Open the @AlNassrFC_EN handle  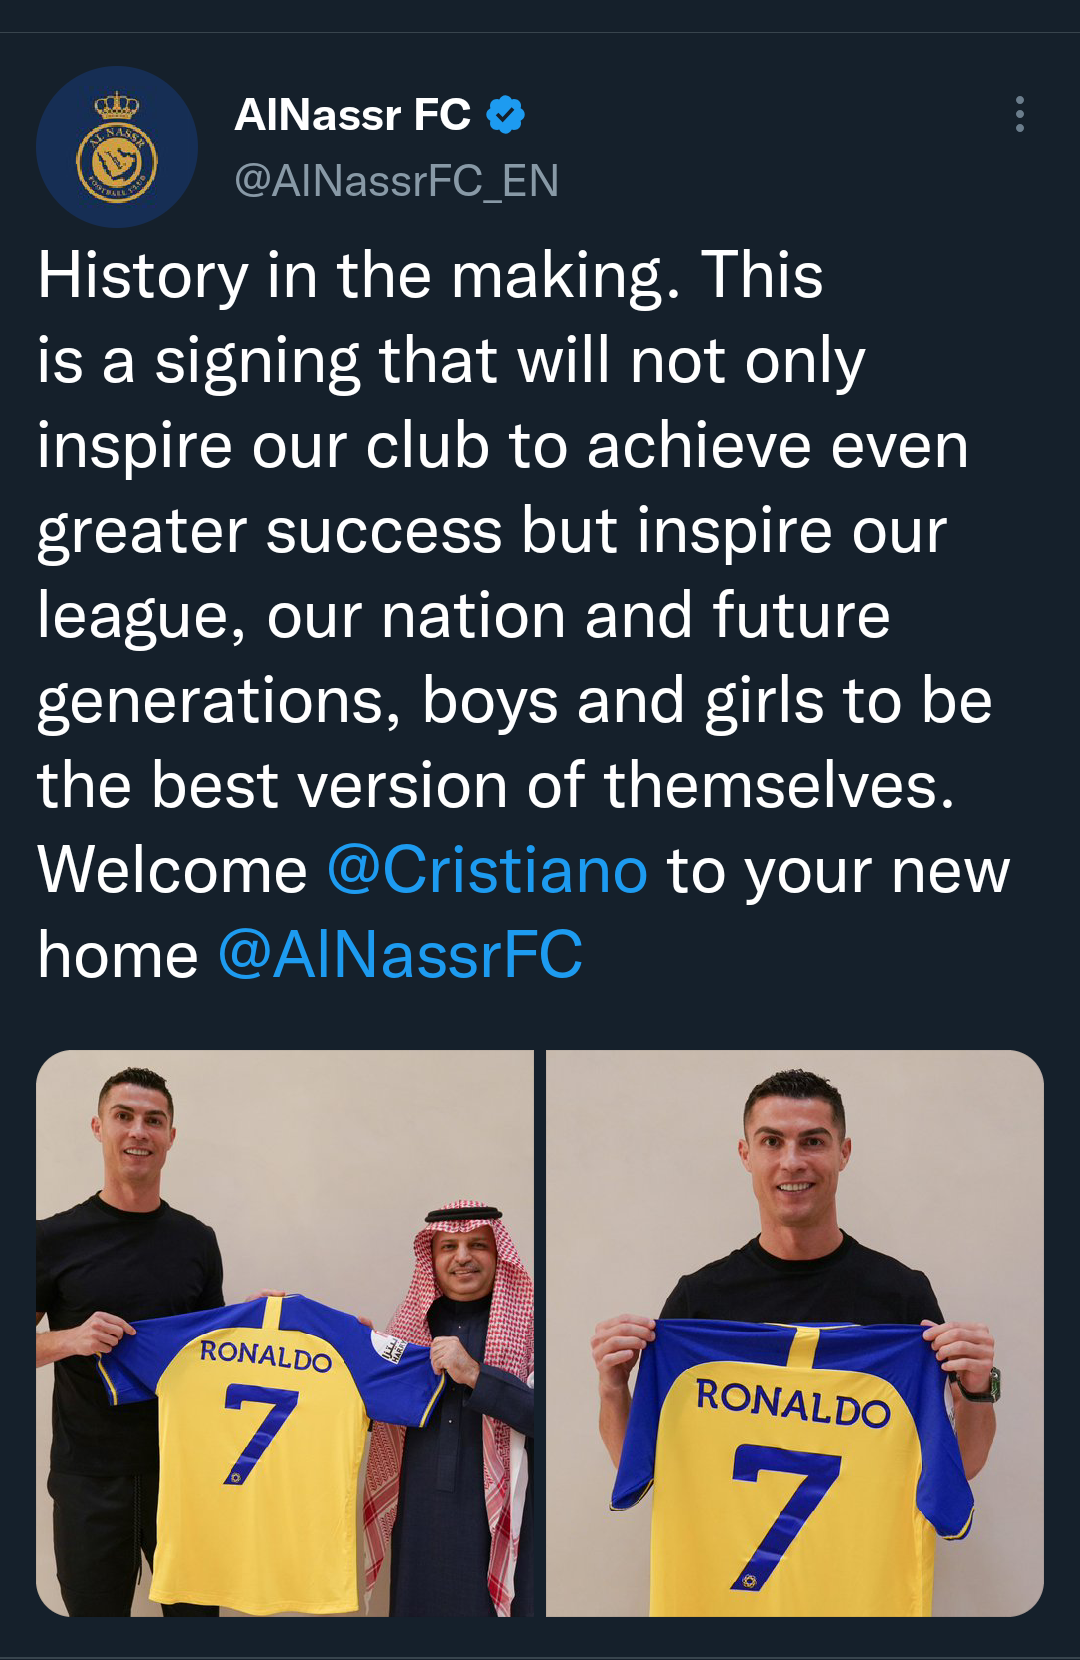click(x=396, y=181)
